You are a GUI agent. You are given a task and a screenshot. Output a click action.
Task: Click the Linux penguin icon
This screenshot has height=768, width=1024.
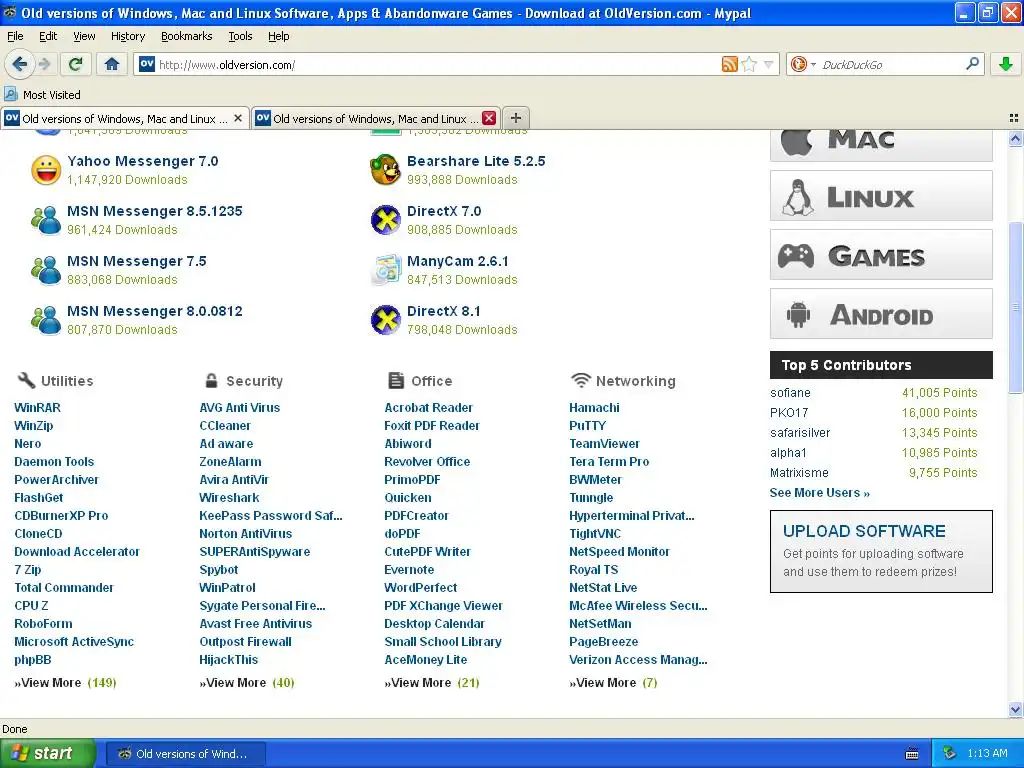point(798,197)
